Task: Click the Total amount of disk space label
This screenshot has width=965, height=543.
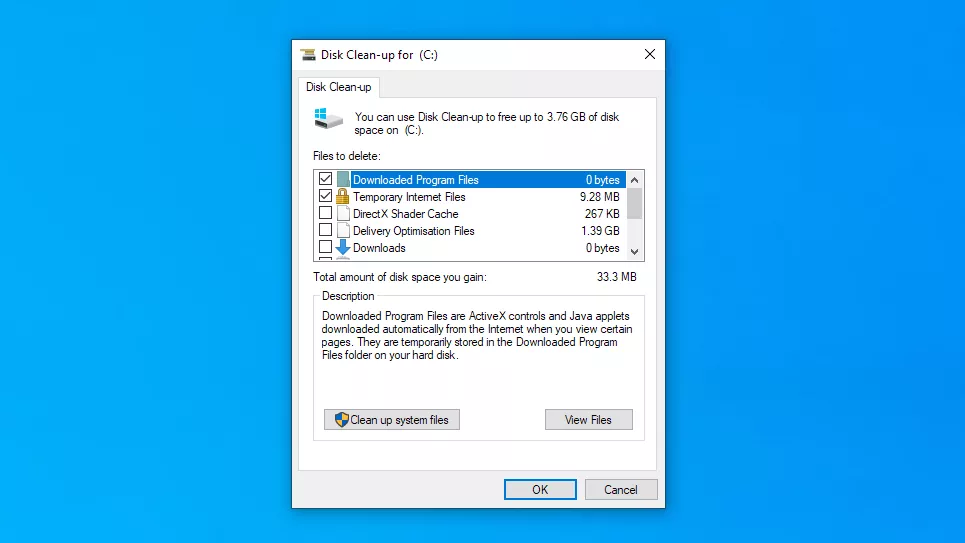Action: [399, 277]
